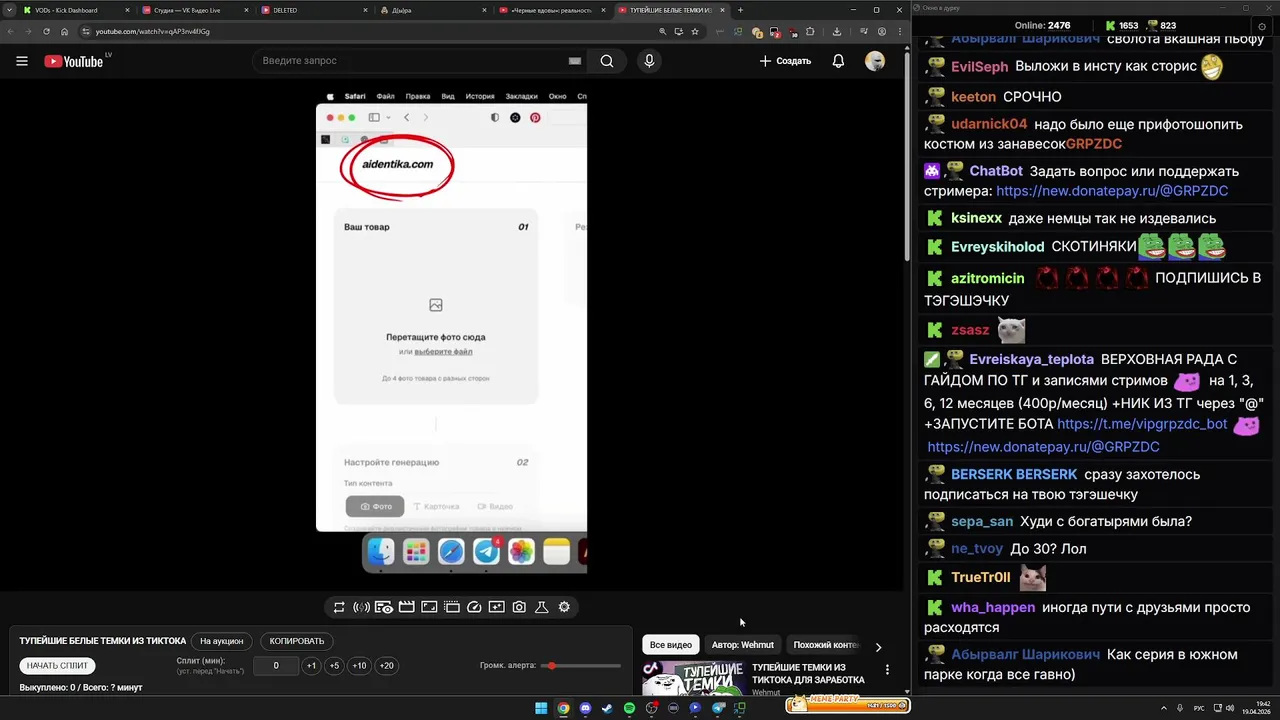Click the MEME PARTY overlay widget
The image size is (1280, 720).
click(847, 704)
